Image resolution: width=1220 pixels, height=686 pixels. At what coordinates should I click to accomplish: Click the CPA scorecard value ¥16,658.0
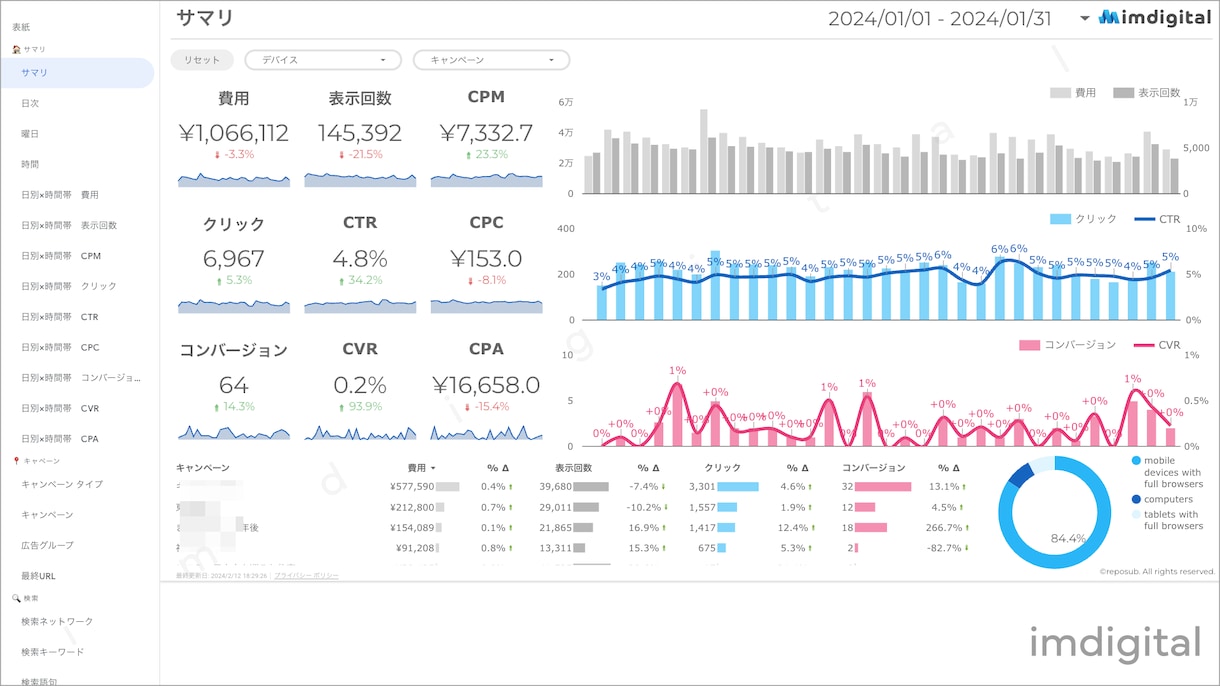pyautogui.click(x=486, y=386)
